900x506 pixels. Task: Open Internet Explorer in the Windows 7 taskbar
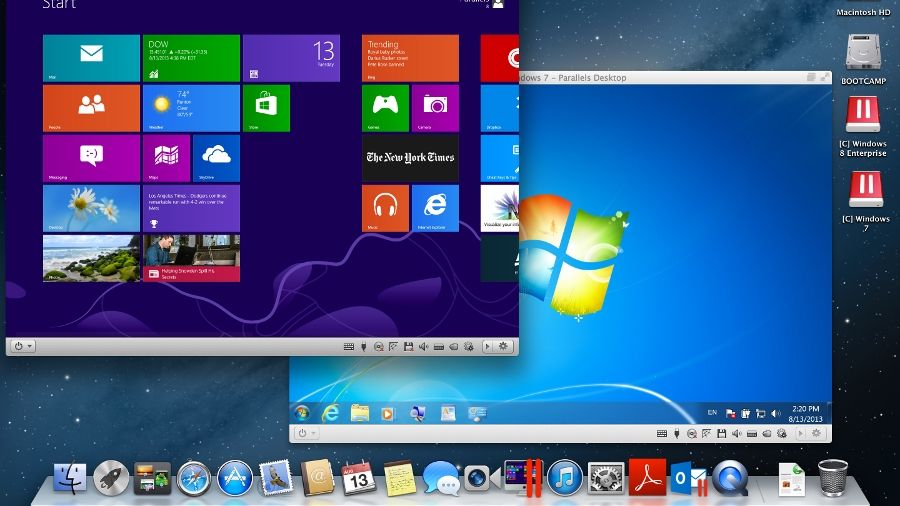(331, 413)
